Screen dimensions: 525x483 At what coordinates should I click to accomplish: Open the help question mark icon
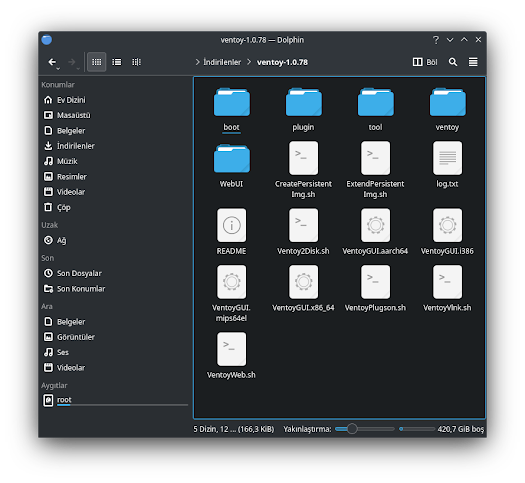pos(436,40)
